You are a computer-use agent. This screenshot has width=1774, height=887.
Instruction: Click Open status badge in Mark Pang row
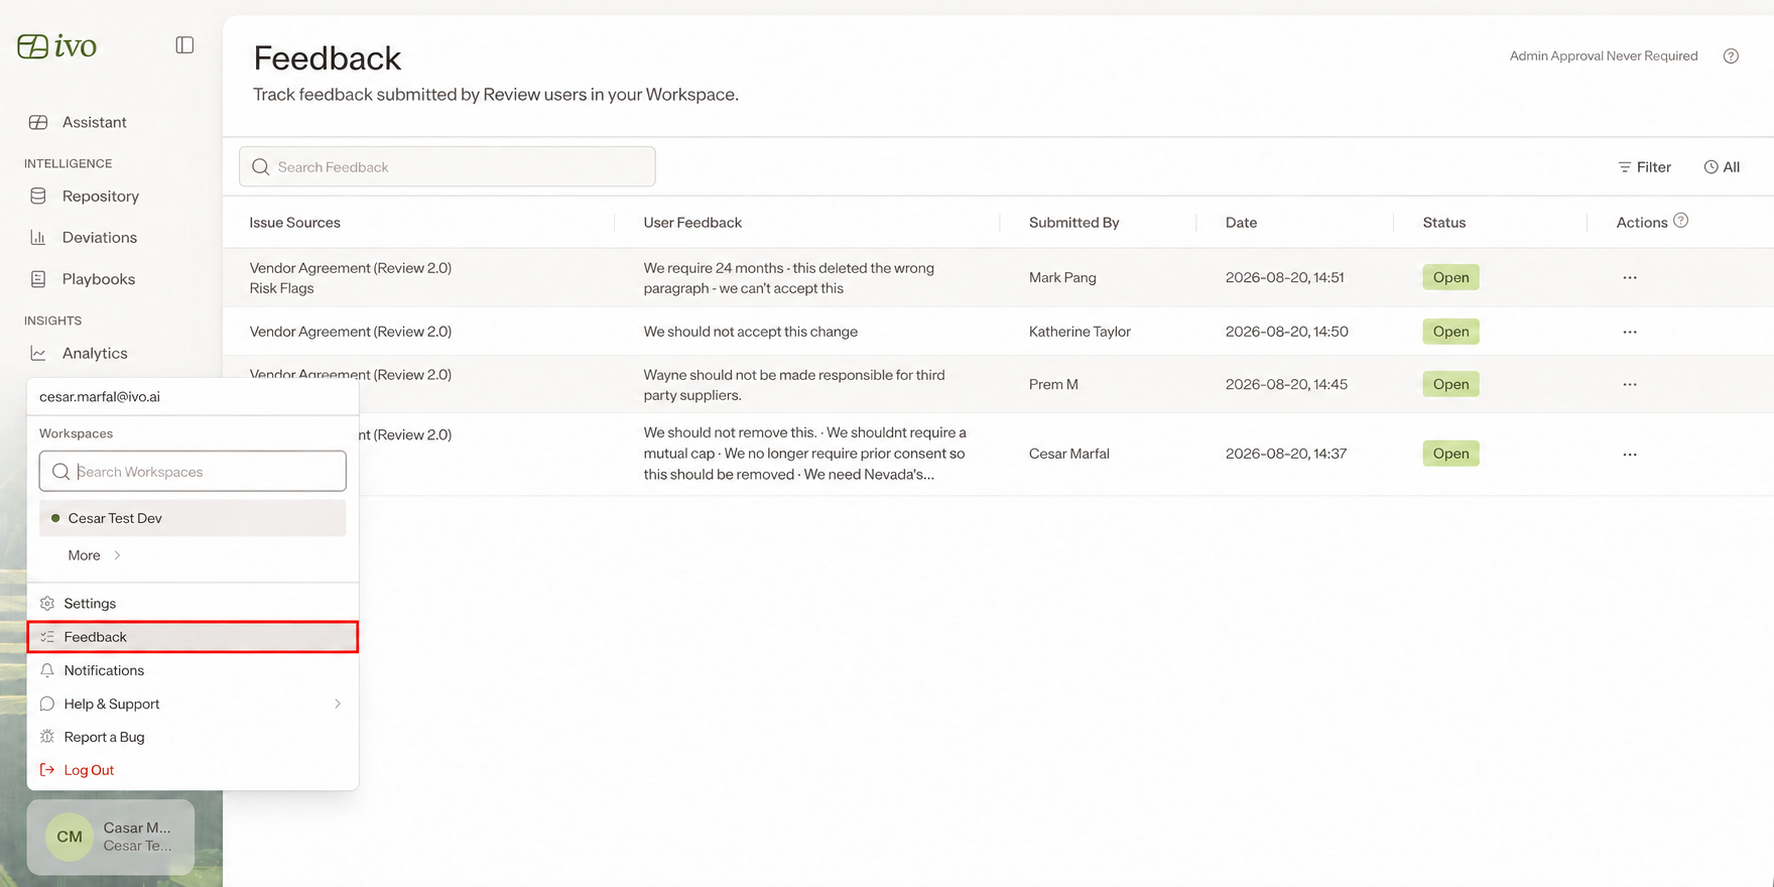point(1451,277)
